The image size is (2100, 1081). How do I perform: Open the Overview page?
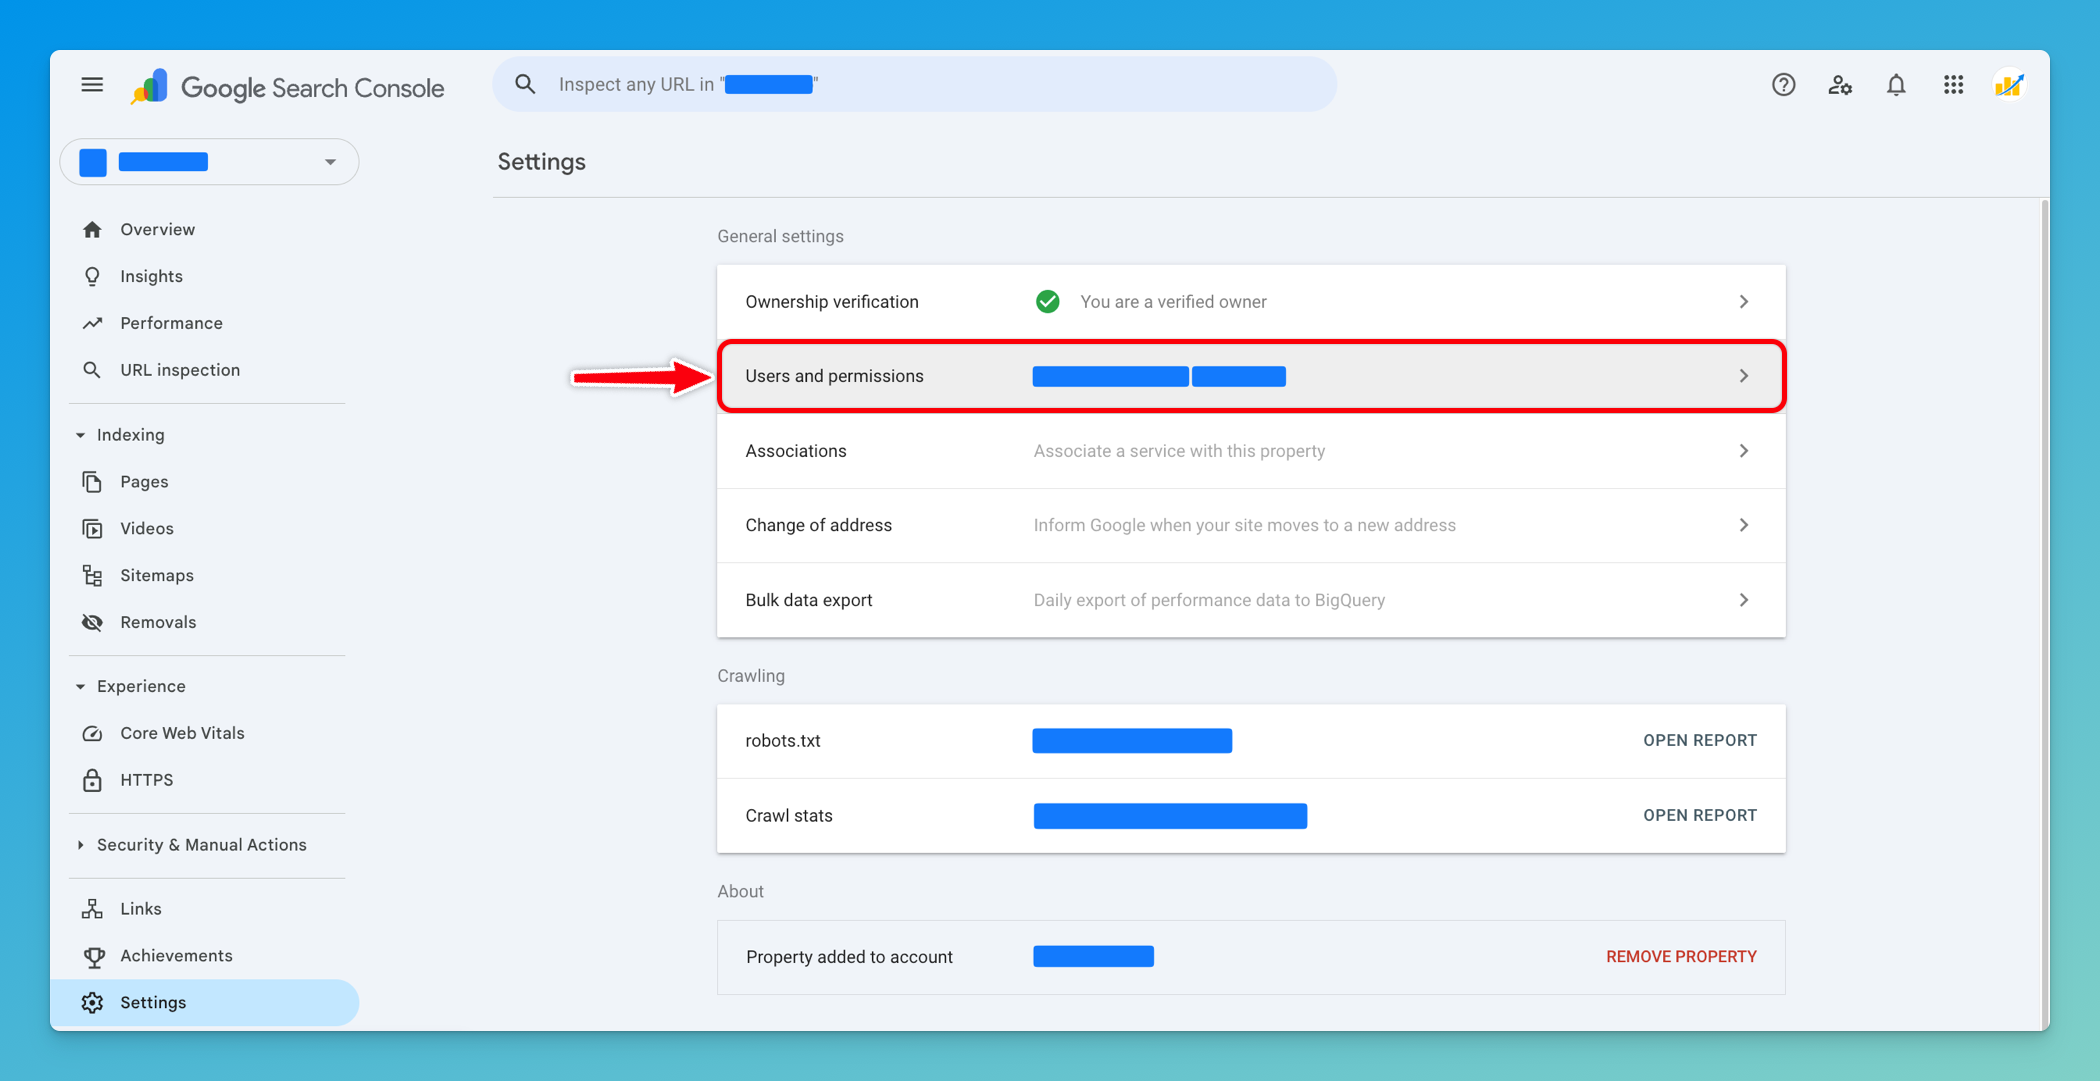click(x=157, y=229)
